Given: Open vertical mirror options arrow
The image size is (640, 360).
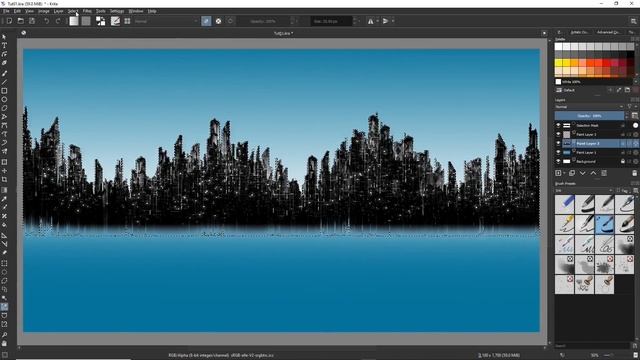Looking at the screenshot, I should click(393, 21).
